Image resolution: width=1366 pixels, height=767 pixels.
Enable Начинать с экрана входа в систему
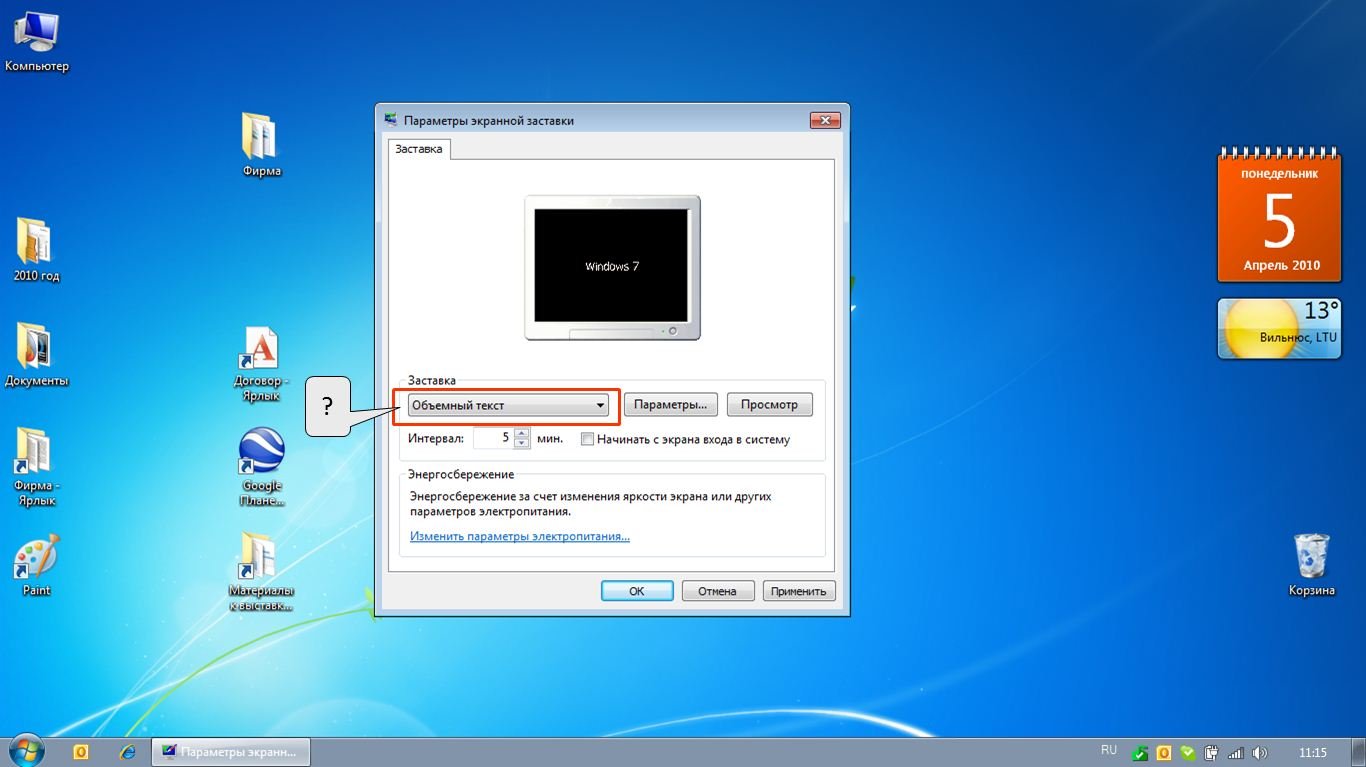pyautogui.click(x=588, y=439)
